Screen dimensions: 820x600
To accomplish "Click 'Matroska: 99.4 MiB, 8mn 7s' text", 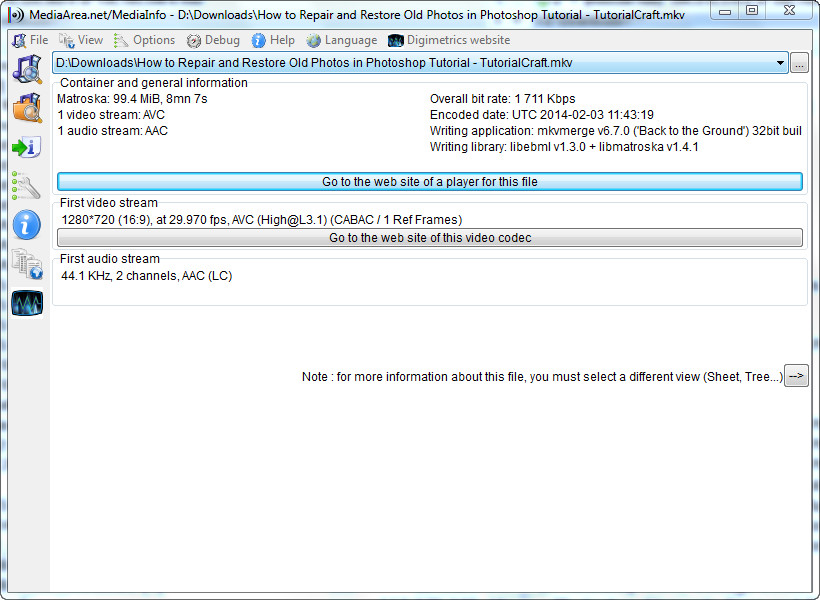I will (x=132, y=99).
